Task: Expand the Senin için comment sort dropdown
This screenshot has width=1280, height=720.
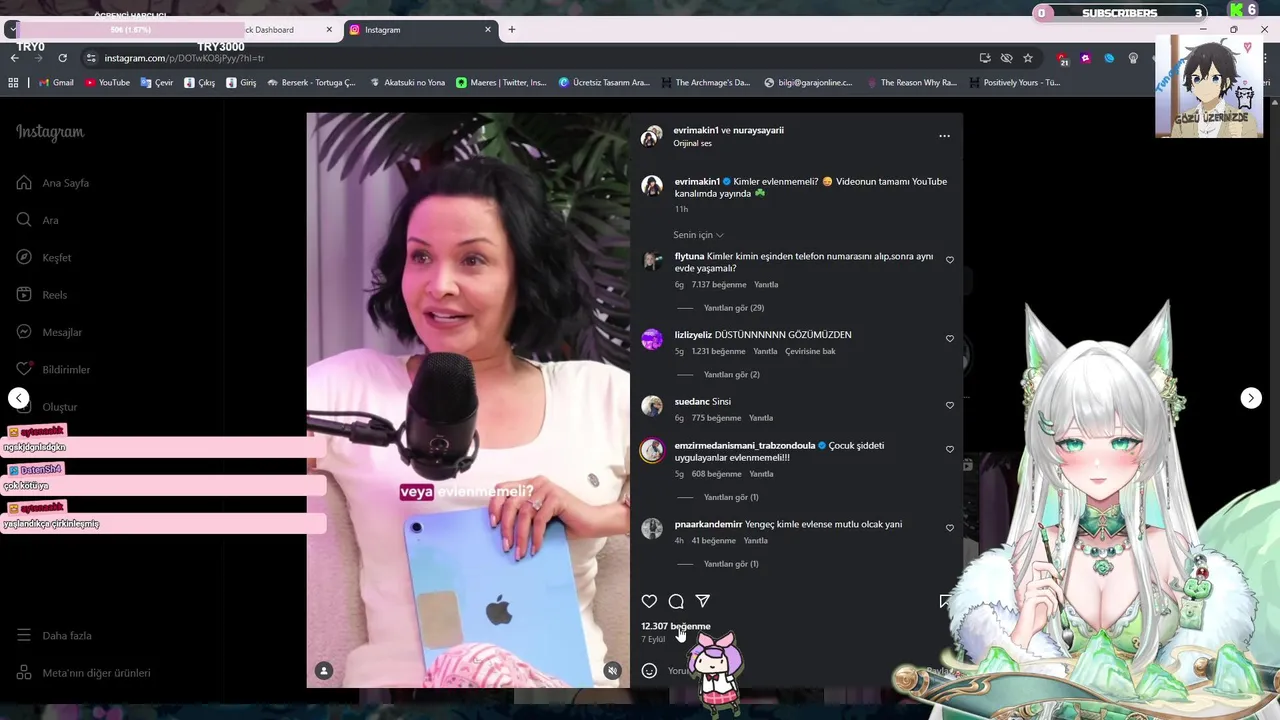Action: 698,235
